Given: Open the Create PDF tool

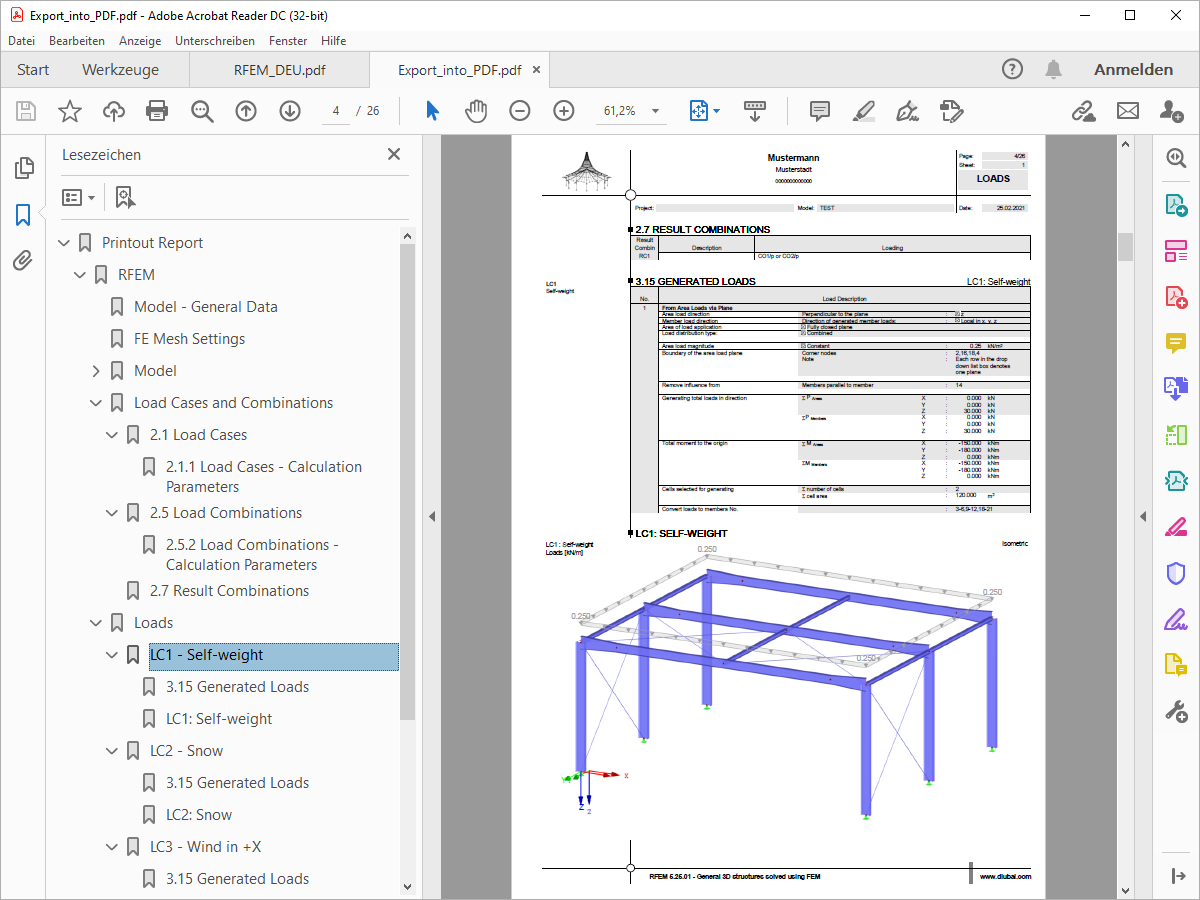Looking at the screenshot, I should pyautogui.click(x=1175, y=297).
